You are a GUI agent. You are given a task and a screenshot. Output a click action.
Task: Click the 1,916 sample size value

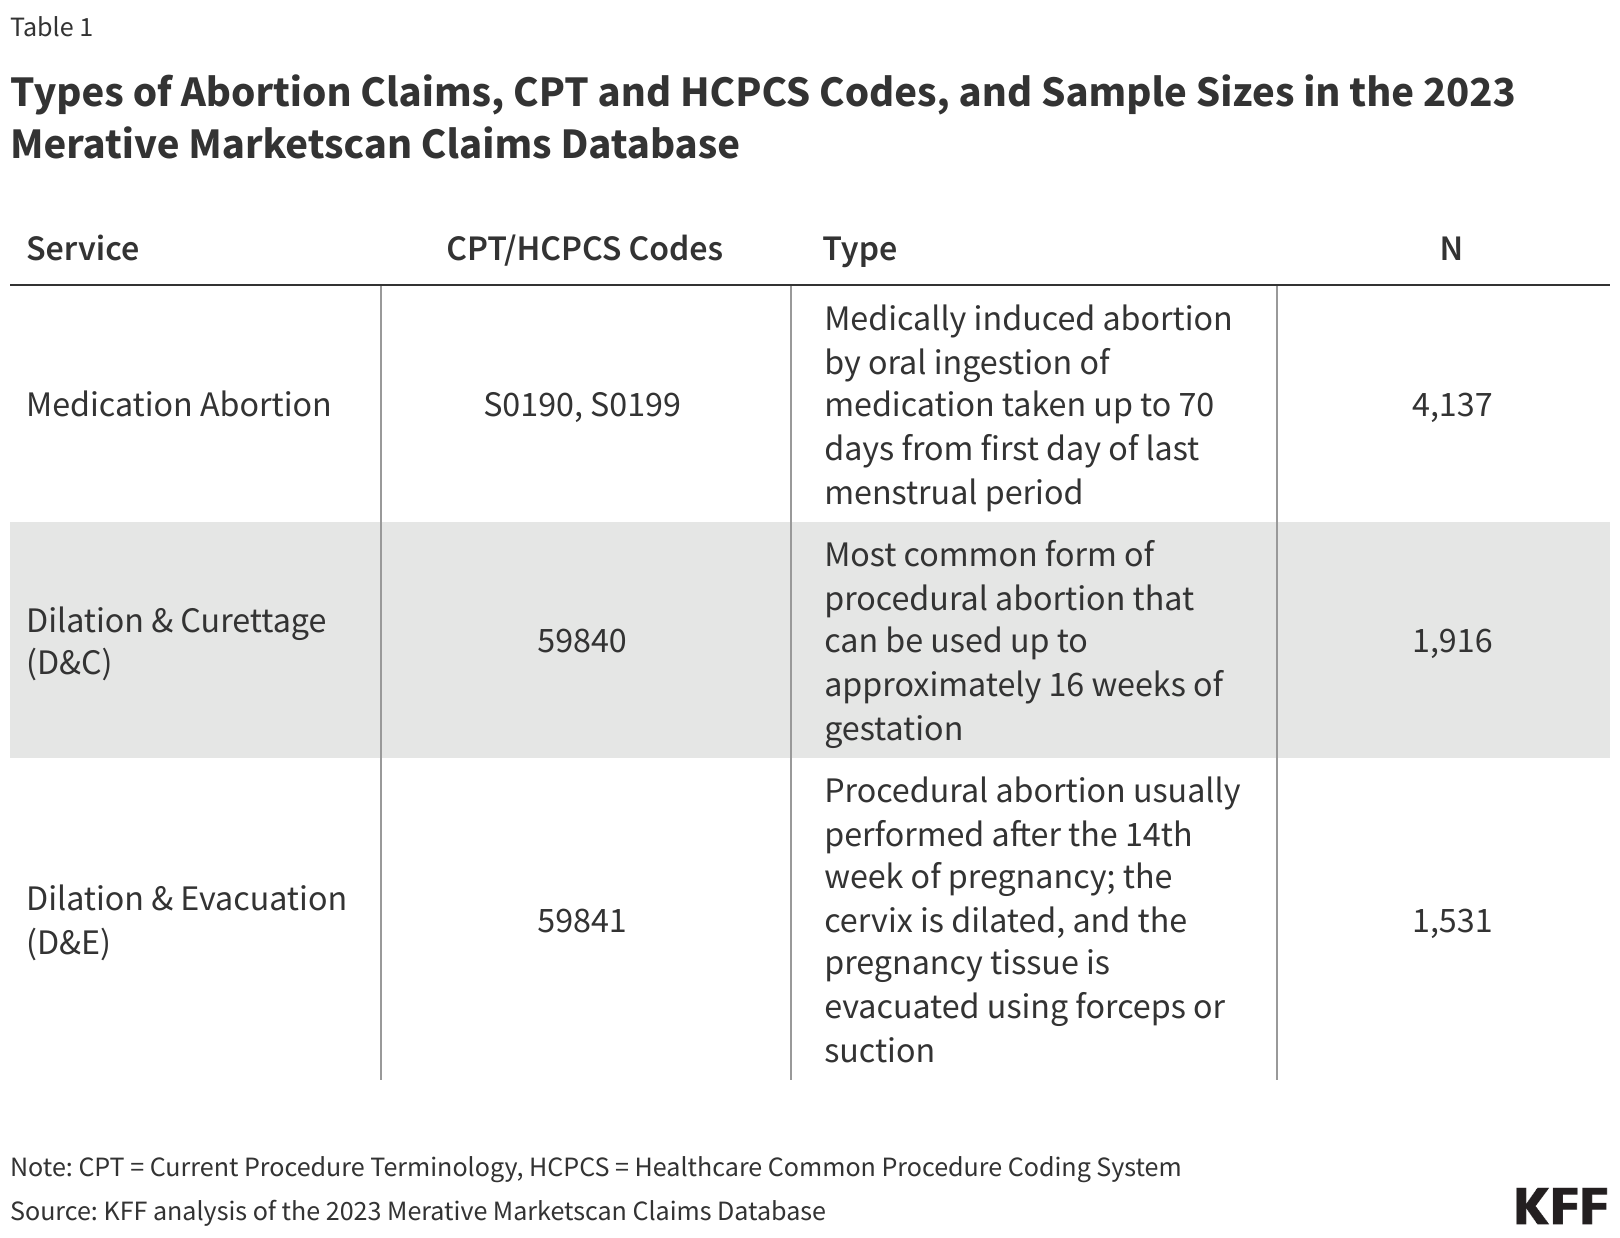(x=1452, y=641)
